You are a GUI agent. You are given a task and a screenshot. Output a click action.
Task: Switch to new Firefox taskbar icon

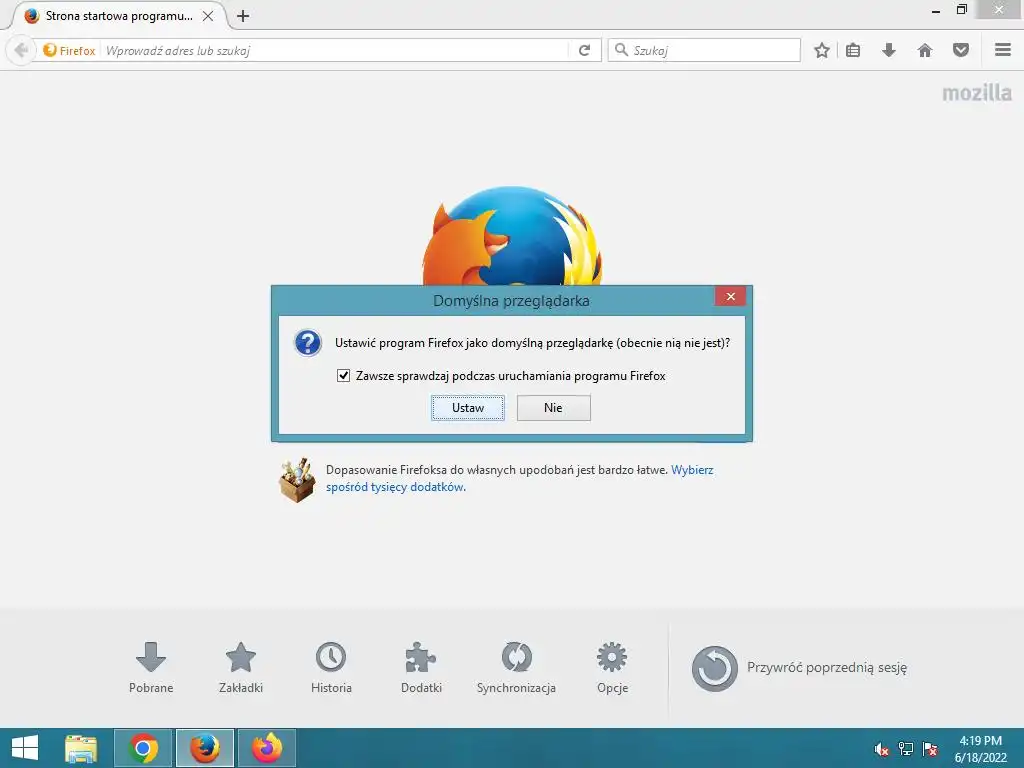coord(266,748)
